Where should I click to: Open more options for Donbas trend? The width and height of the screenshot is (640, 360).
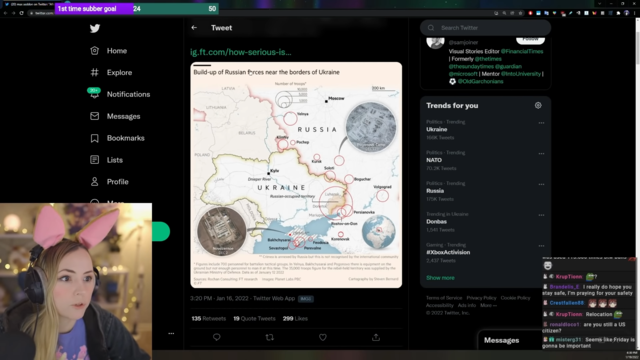[x=541, y=215]
